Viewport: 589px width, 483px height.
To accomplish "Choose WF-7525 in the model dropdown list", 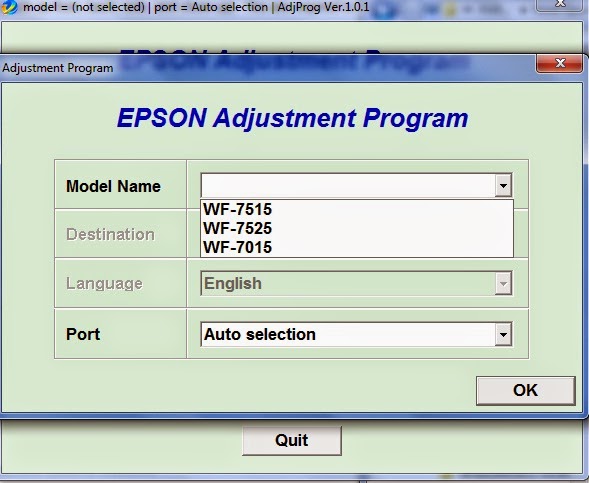I will coord(357,228).
